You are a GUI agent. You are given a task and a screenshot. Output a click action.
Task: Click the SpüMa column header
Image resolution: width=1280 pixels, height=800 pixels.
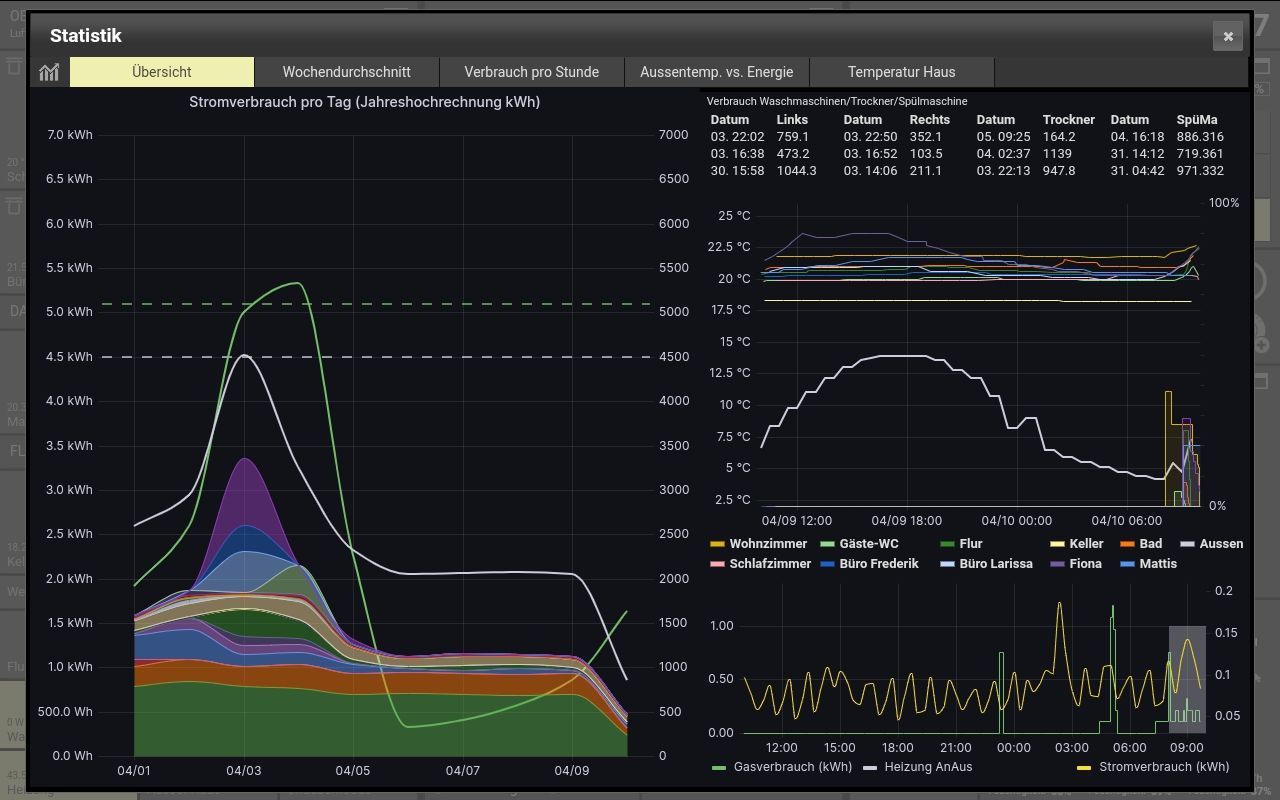(x=1197, y=120)
